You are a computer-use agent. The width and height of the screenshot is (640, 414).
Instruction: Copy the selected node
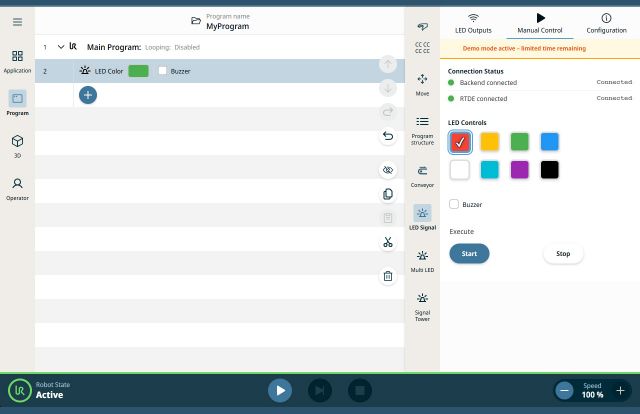[x=388, y=194]
